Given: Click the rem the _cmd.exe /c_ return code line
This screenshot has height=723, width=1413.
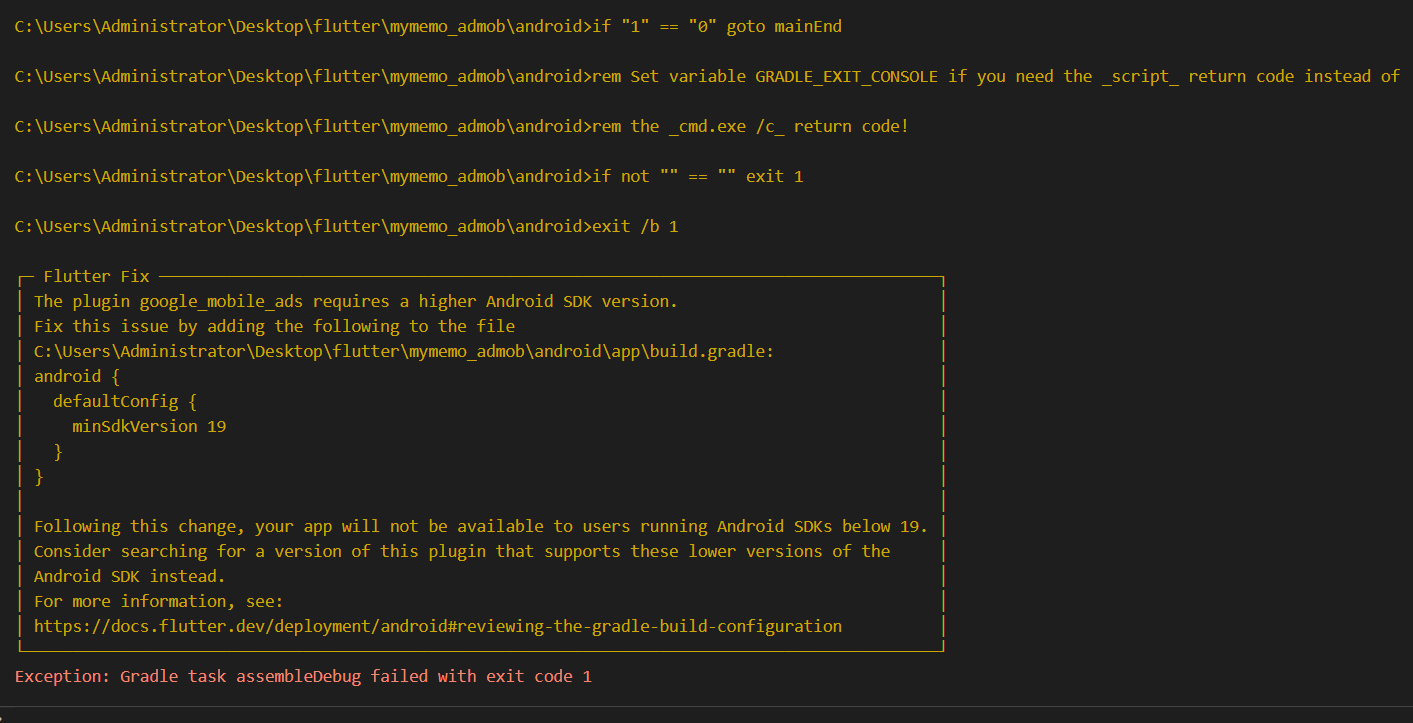Looking at the screenshot, I should pyautogui.click(x=461, y=126).
